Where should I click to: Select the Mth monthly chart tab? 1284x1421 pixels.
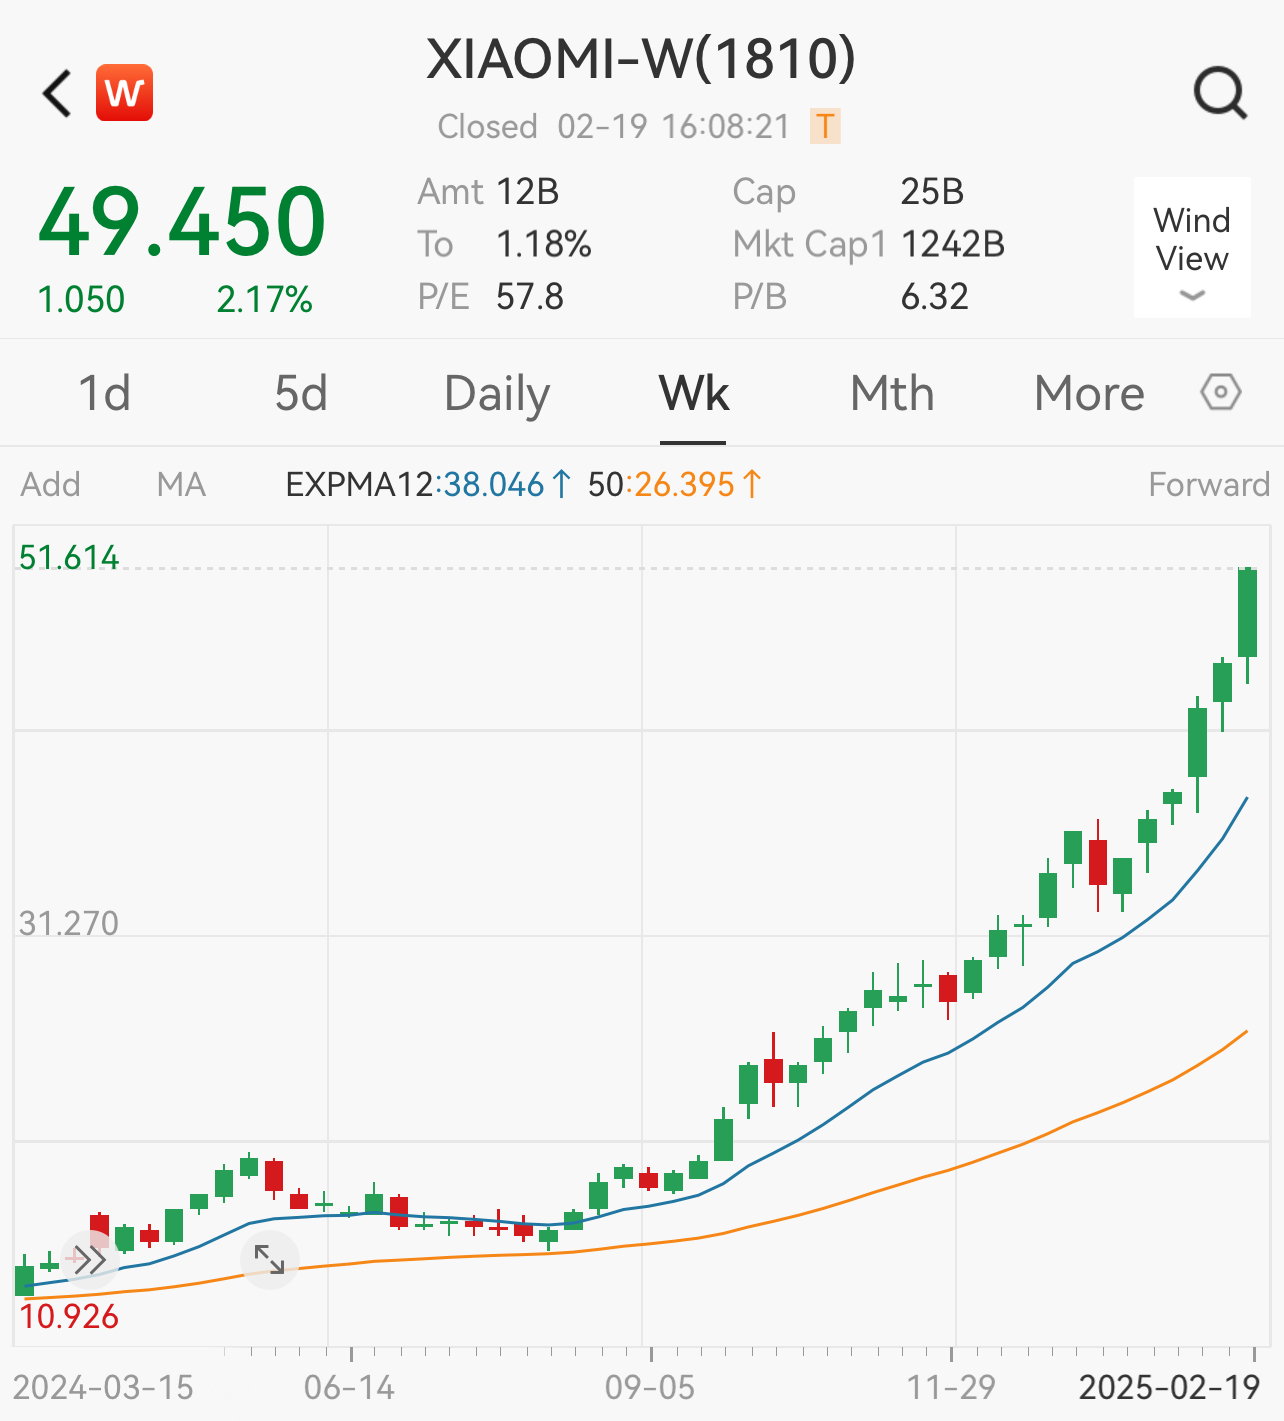click(x=892, y=393)
